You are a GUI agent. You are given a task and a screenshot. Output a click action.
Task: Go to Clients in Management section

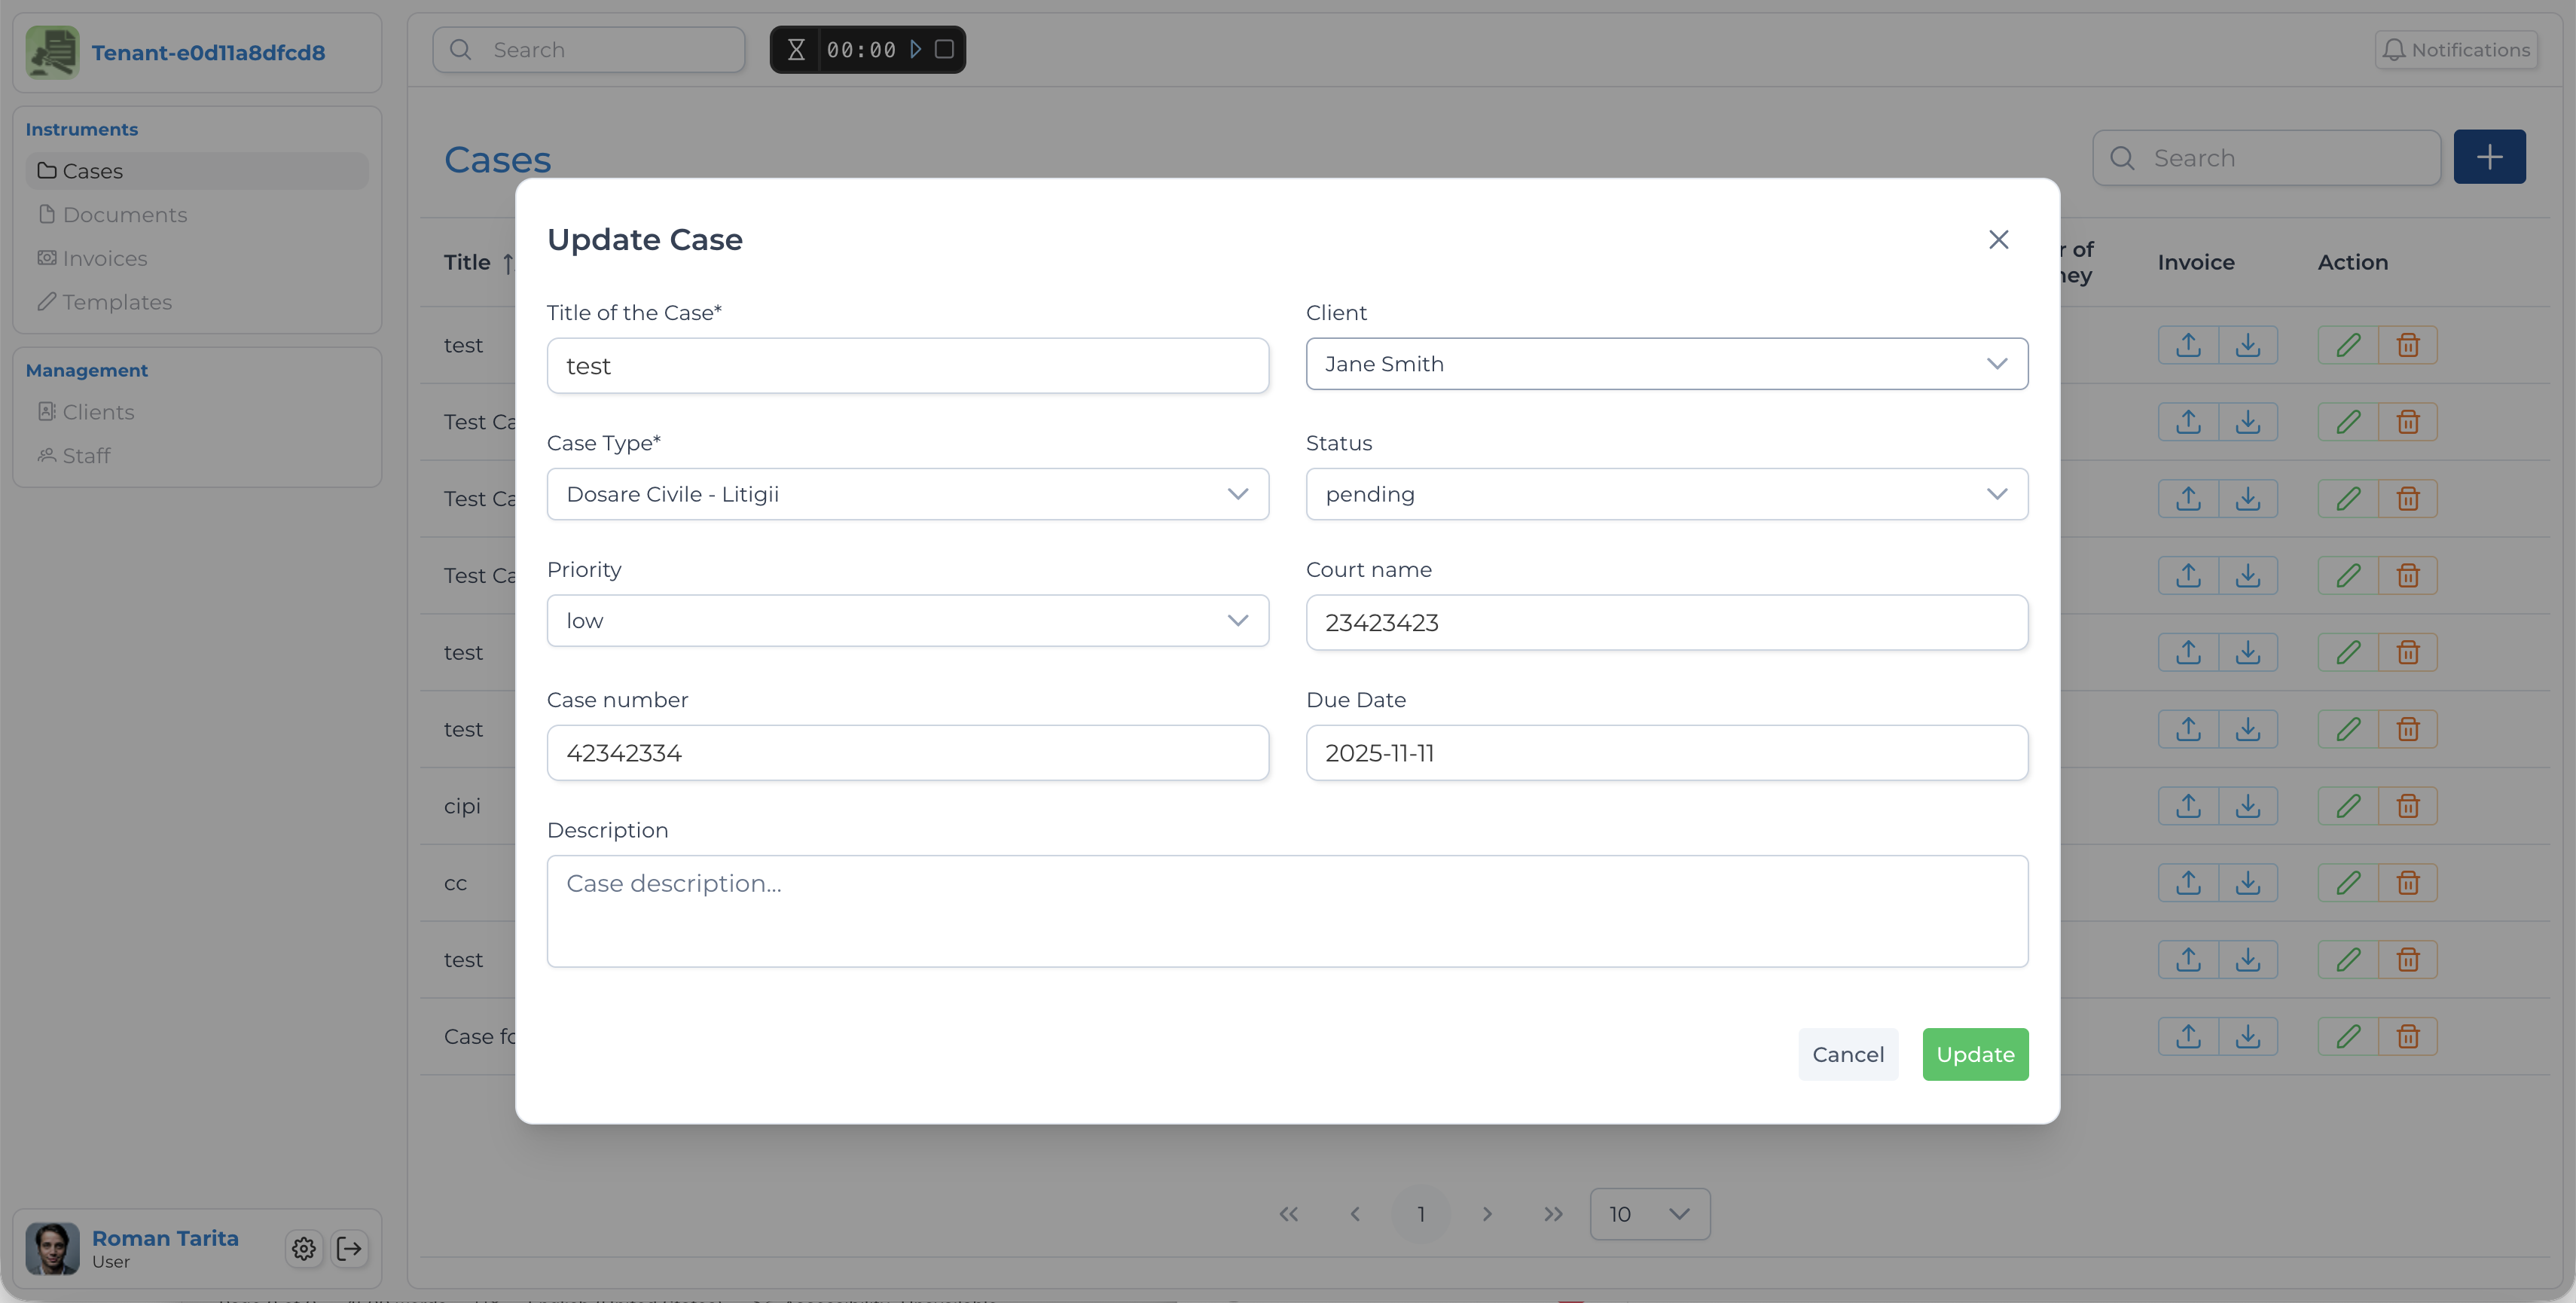98,412
